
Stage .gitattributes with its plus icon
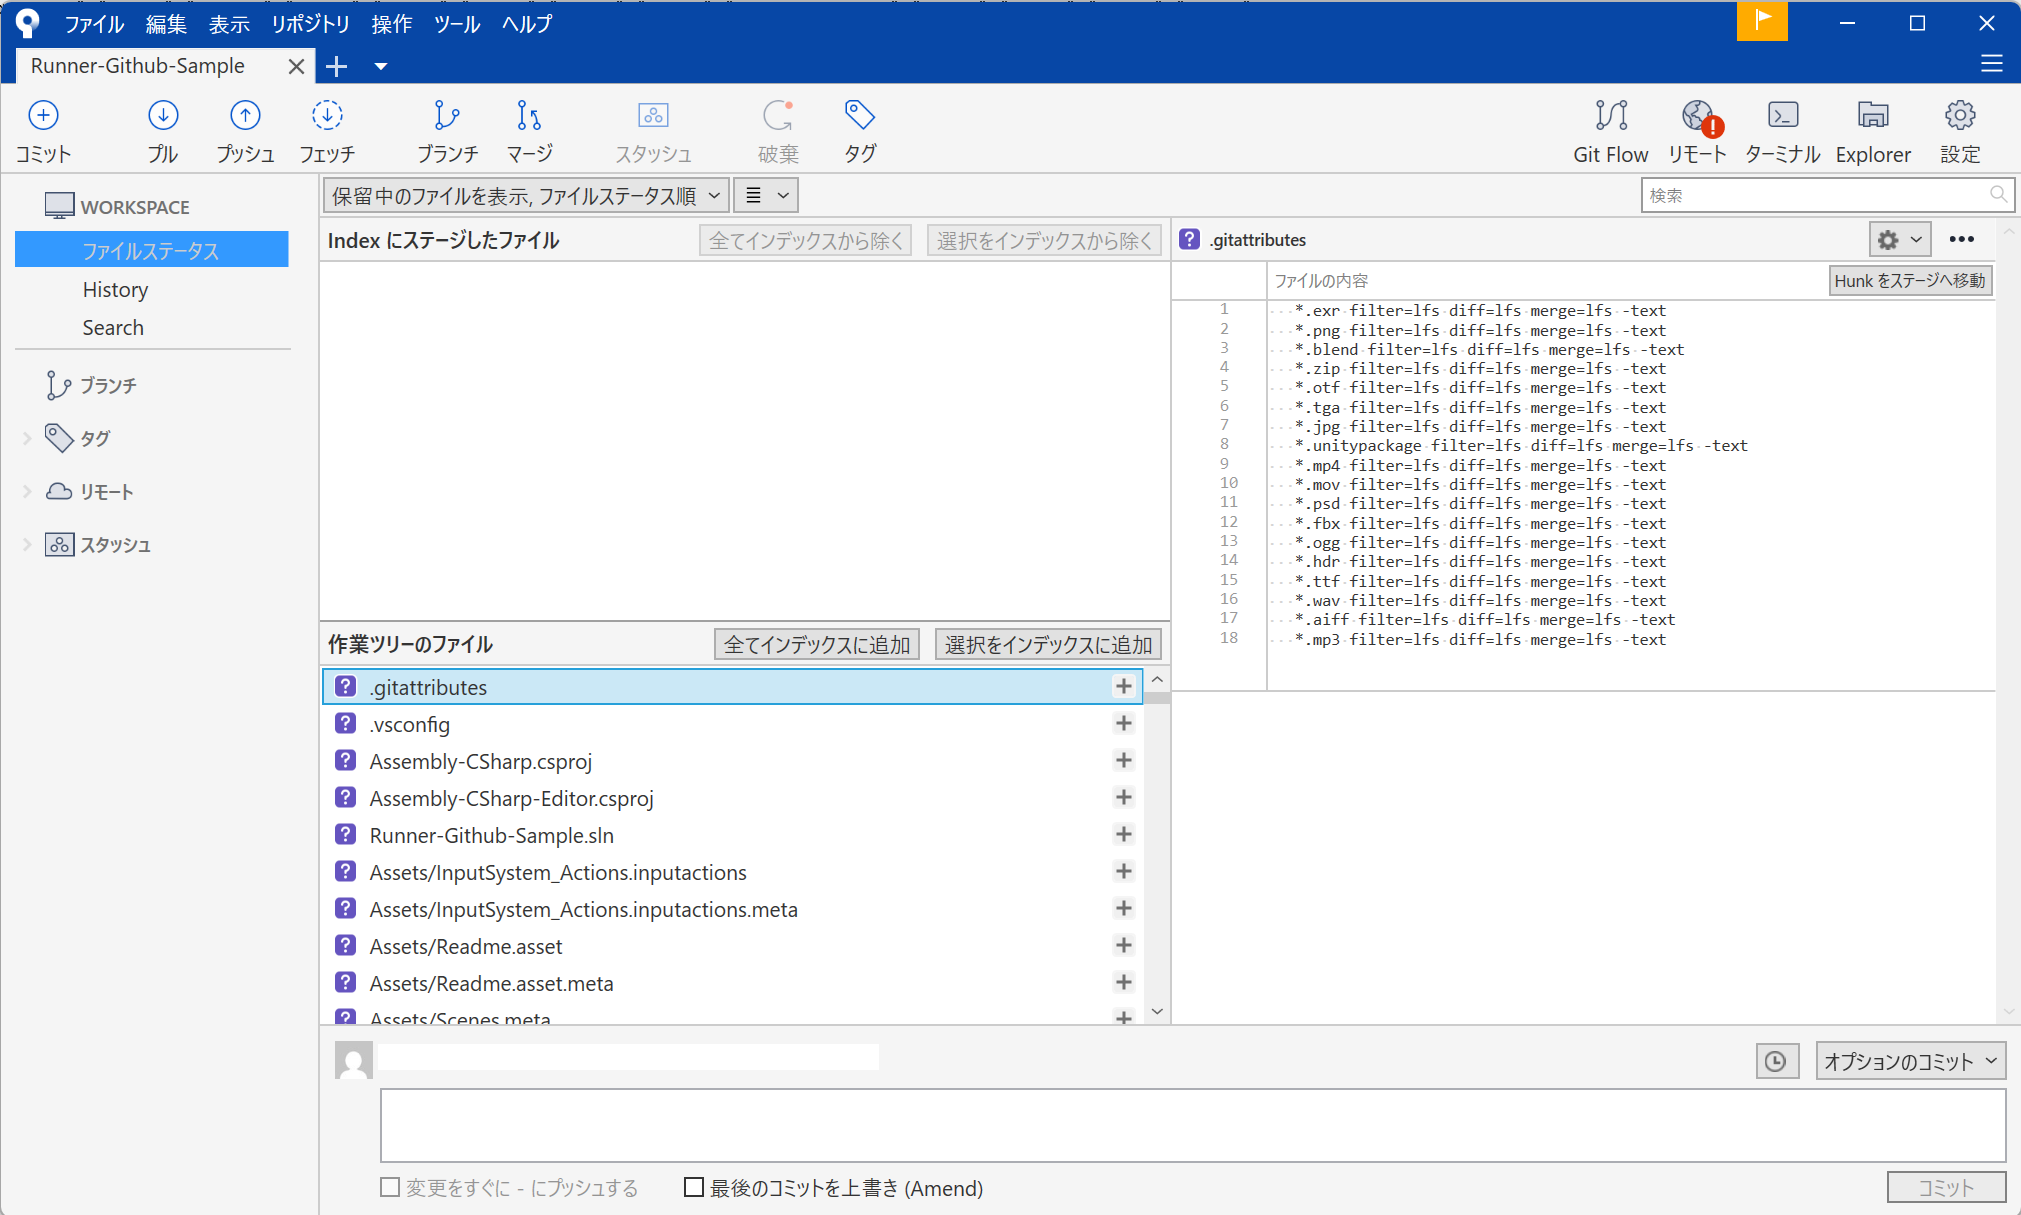coord(1124,686)
